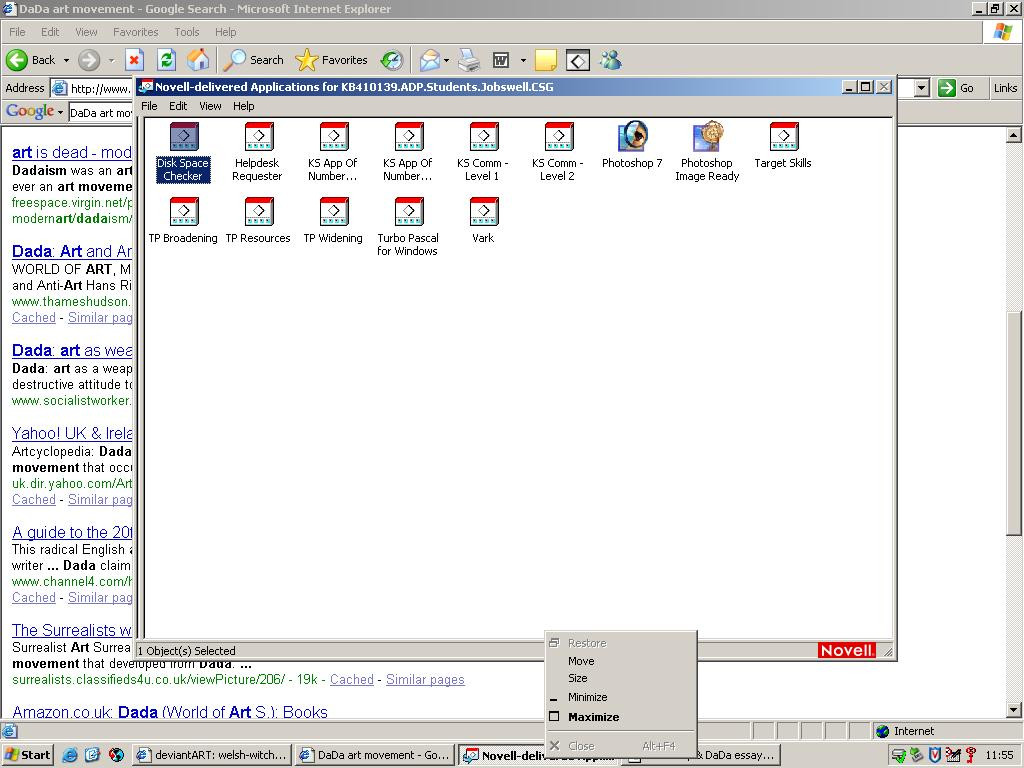Click the yellow note icon in IE toolbar
Image resolution: width=1024 pixels, height=768 pixels.
(545, 61)
